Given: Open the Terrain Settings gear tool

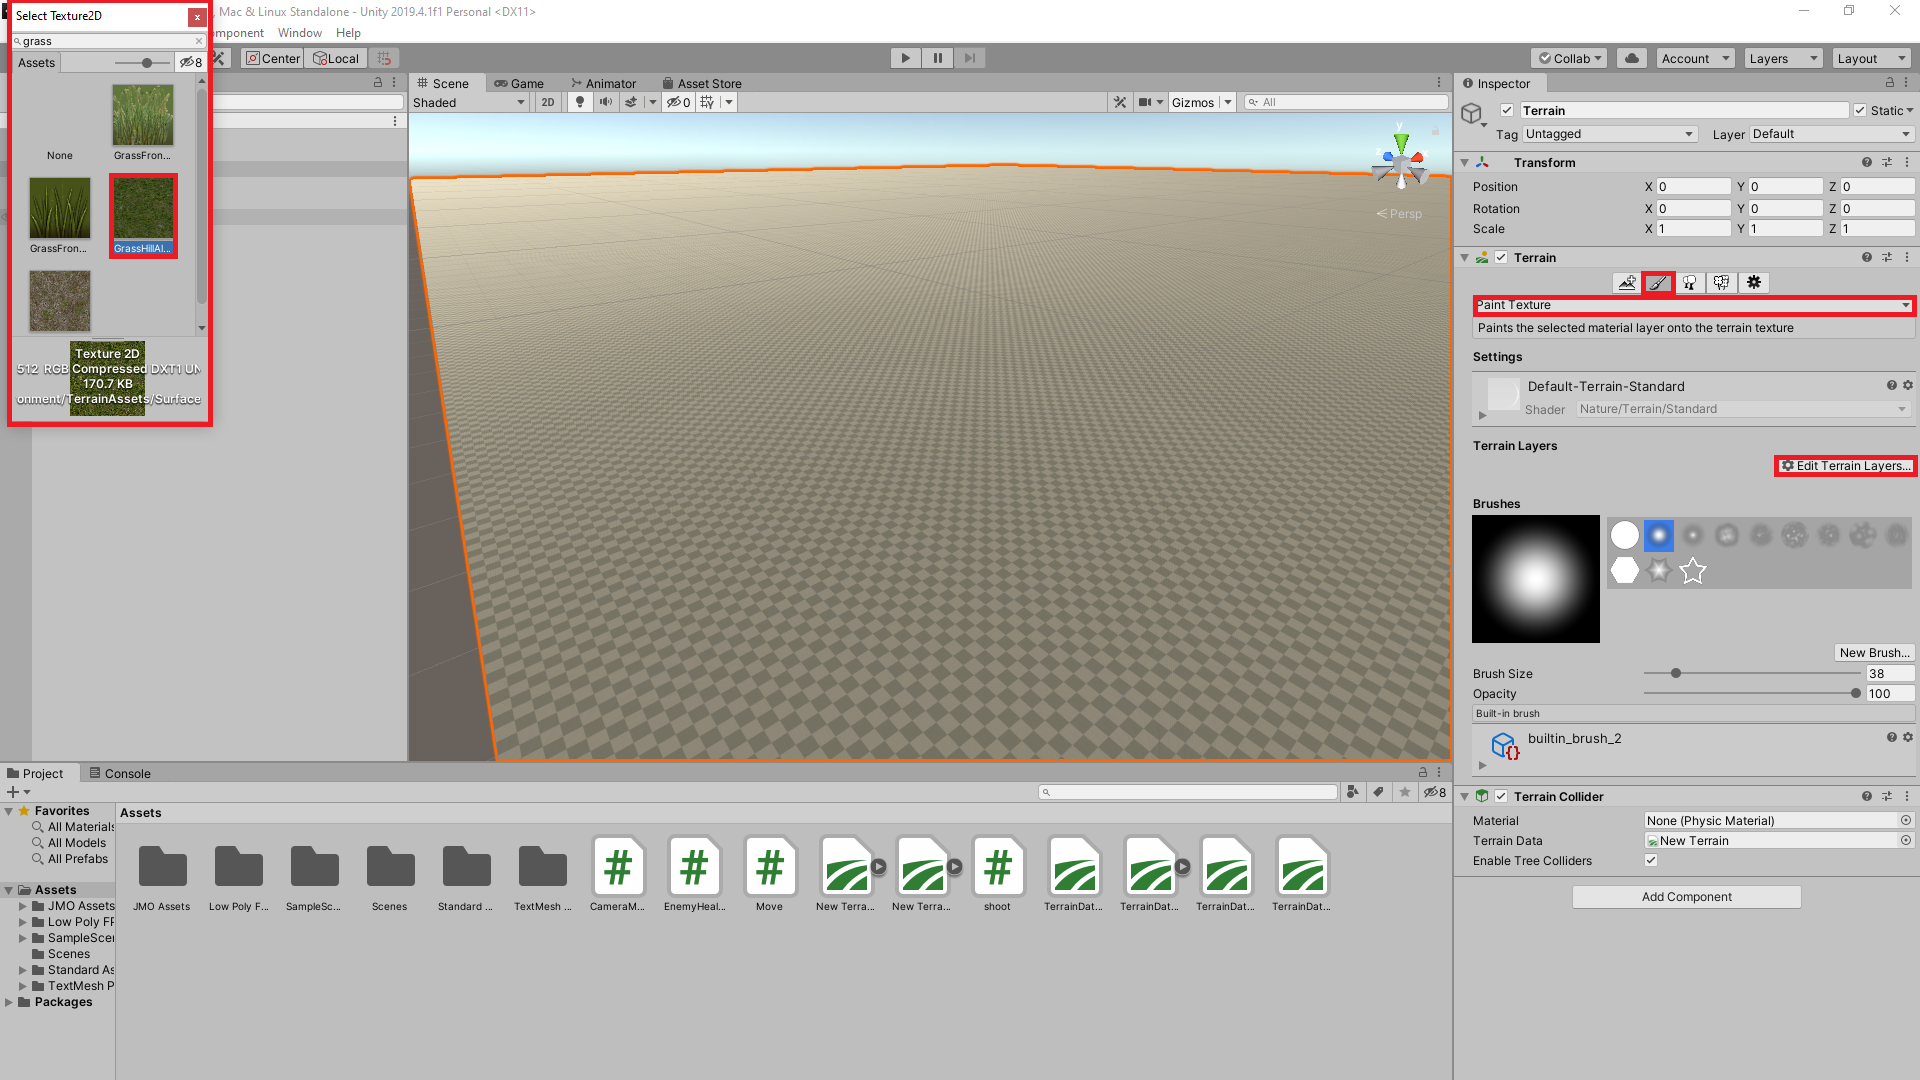Looking at the screenshot, I should 1753,283.
